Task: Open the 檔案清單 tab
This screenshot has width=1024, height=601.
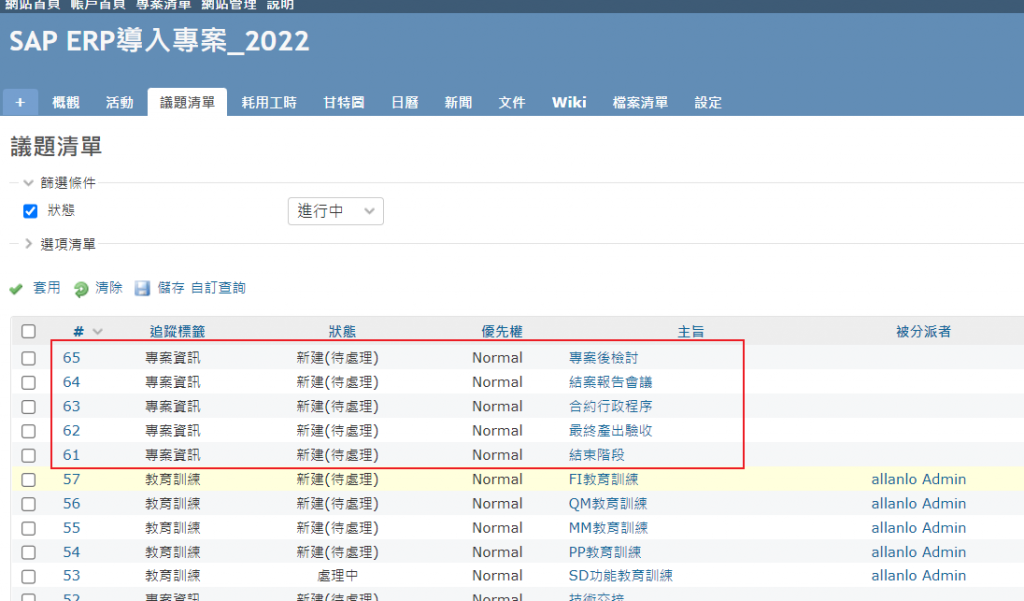Action: pos(640,103)
